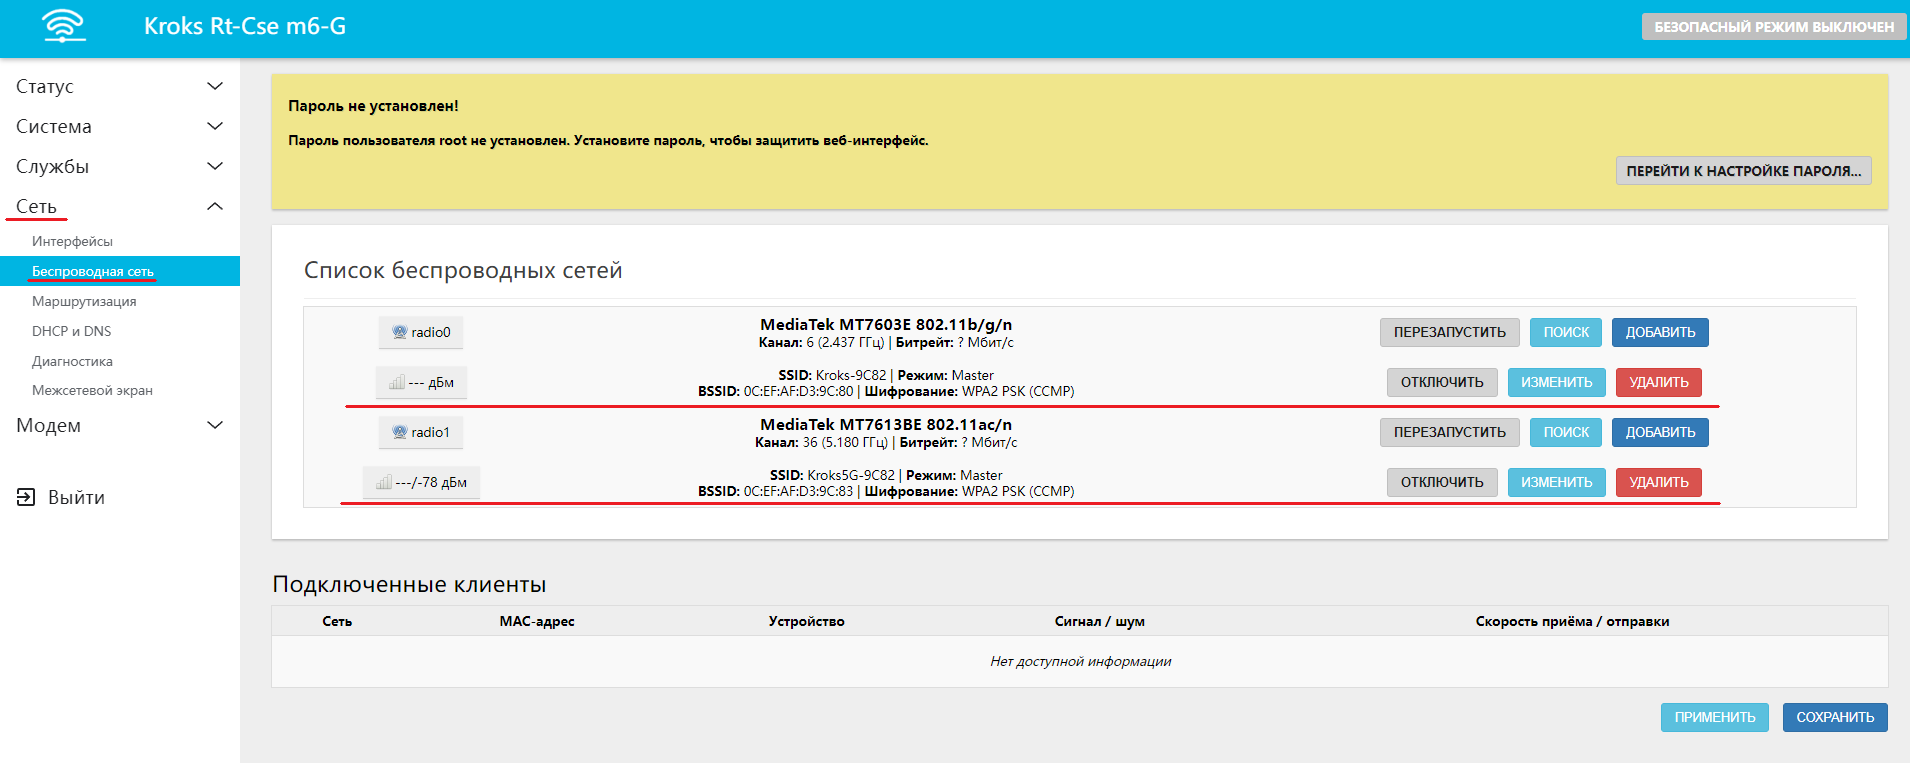Toggle the Безопасный режим выключен button
The height and width of the screenshot is (763, 1910).
tap(1773, 27)
